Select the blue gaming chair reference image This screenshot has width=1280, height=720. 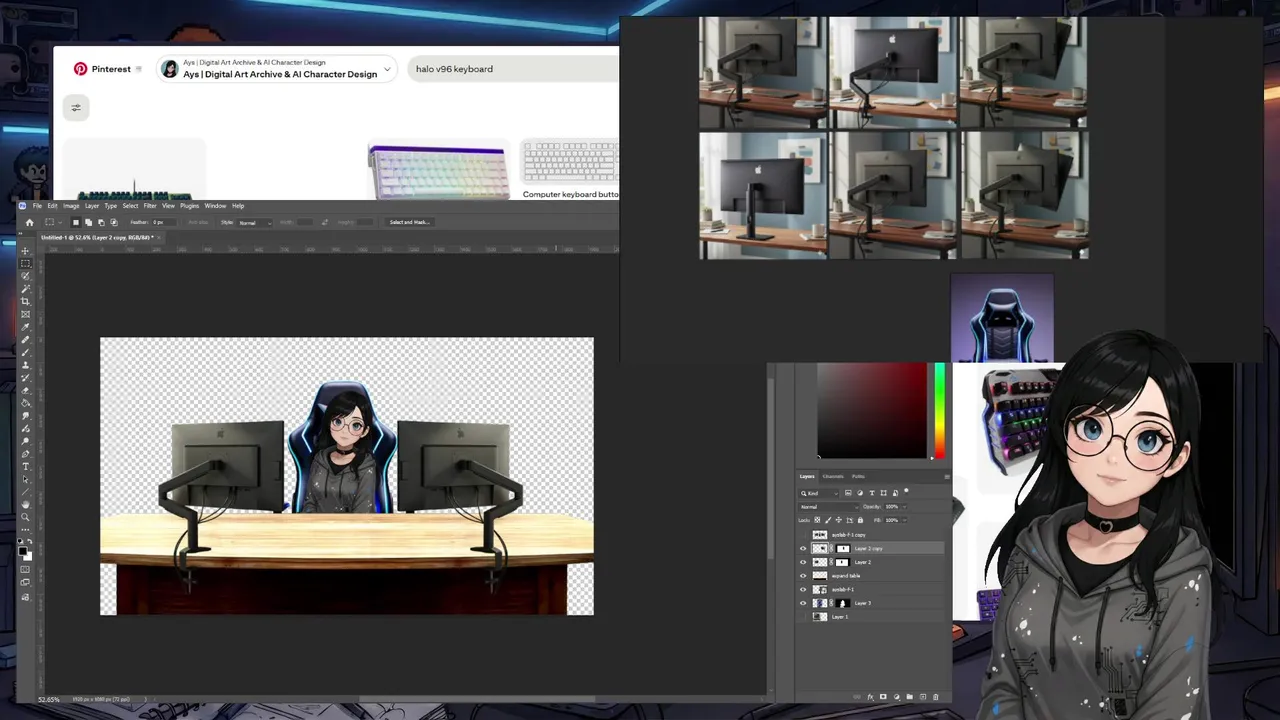(1001, 318)
